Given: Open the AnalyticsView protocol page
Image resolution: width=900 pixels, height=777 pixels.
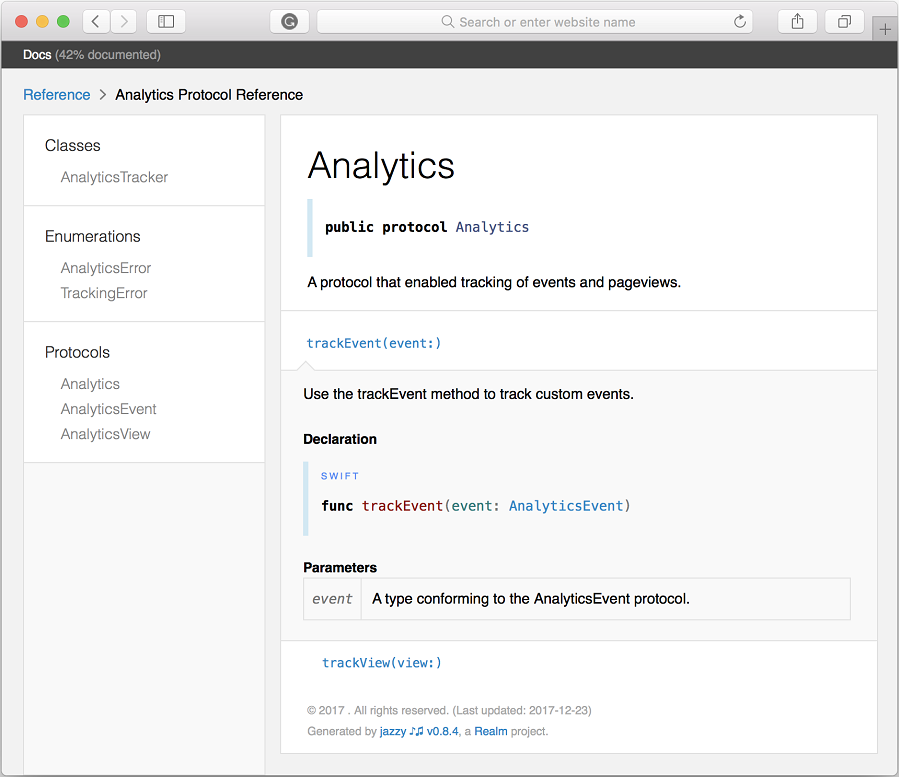Looking at the screenshot, I should point(107,434).
